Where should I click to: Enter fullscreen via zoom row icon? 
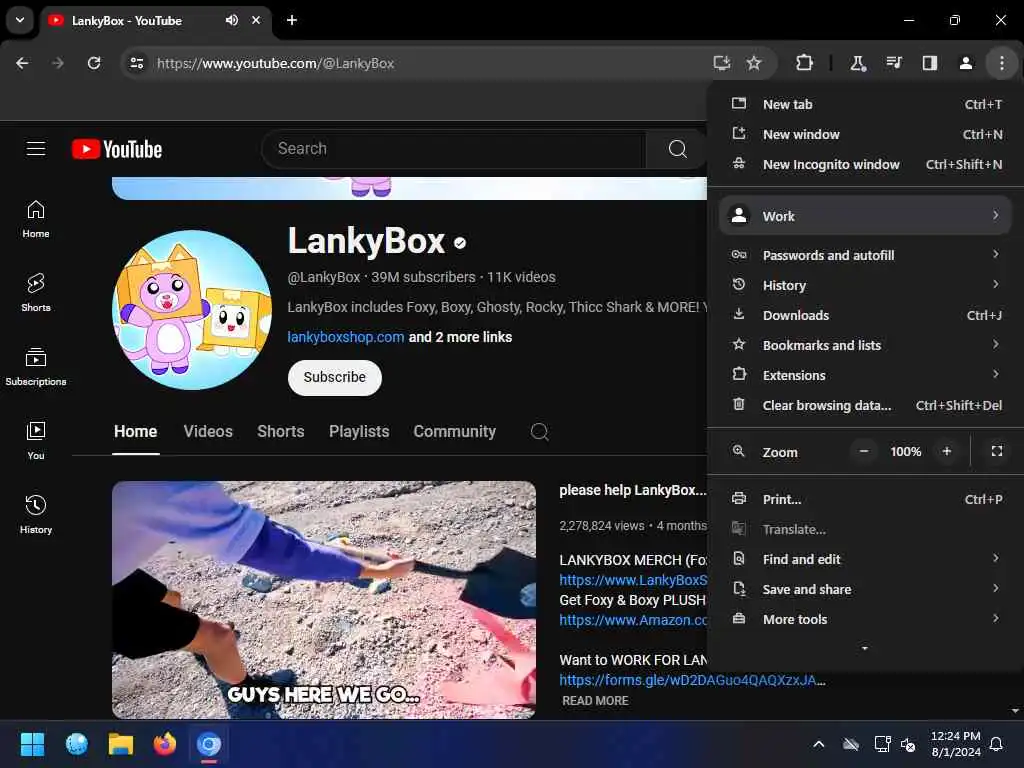click(997, 451)
